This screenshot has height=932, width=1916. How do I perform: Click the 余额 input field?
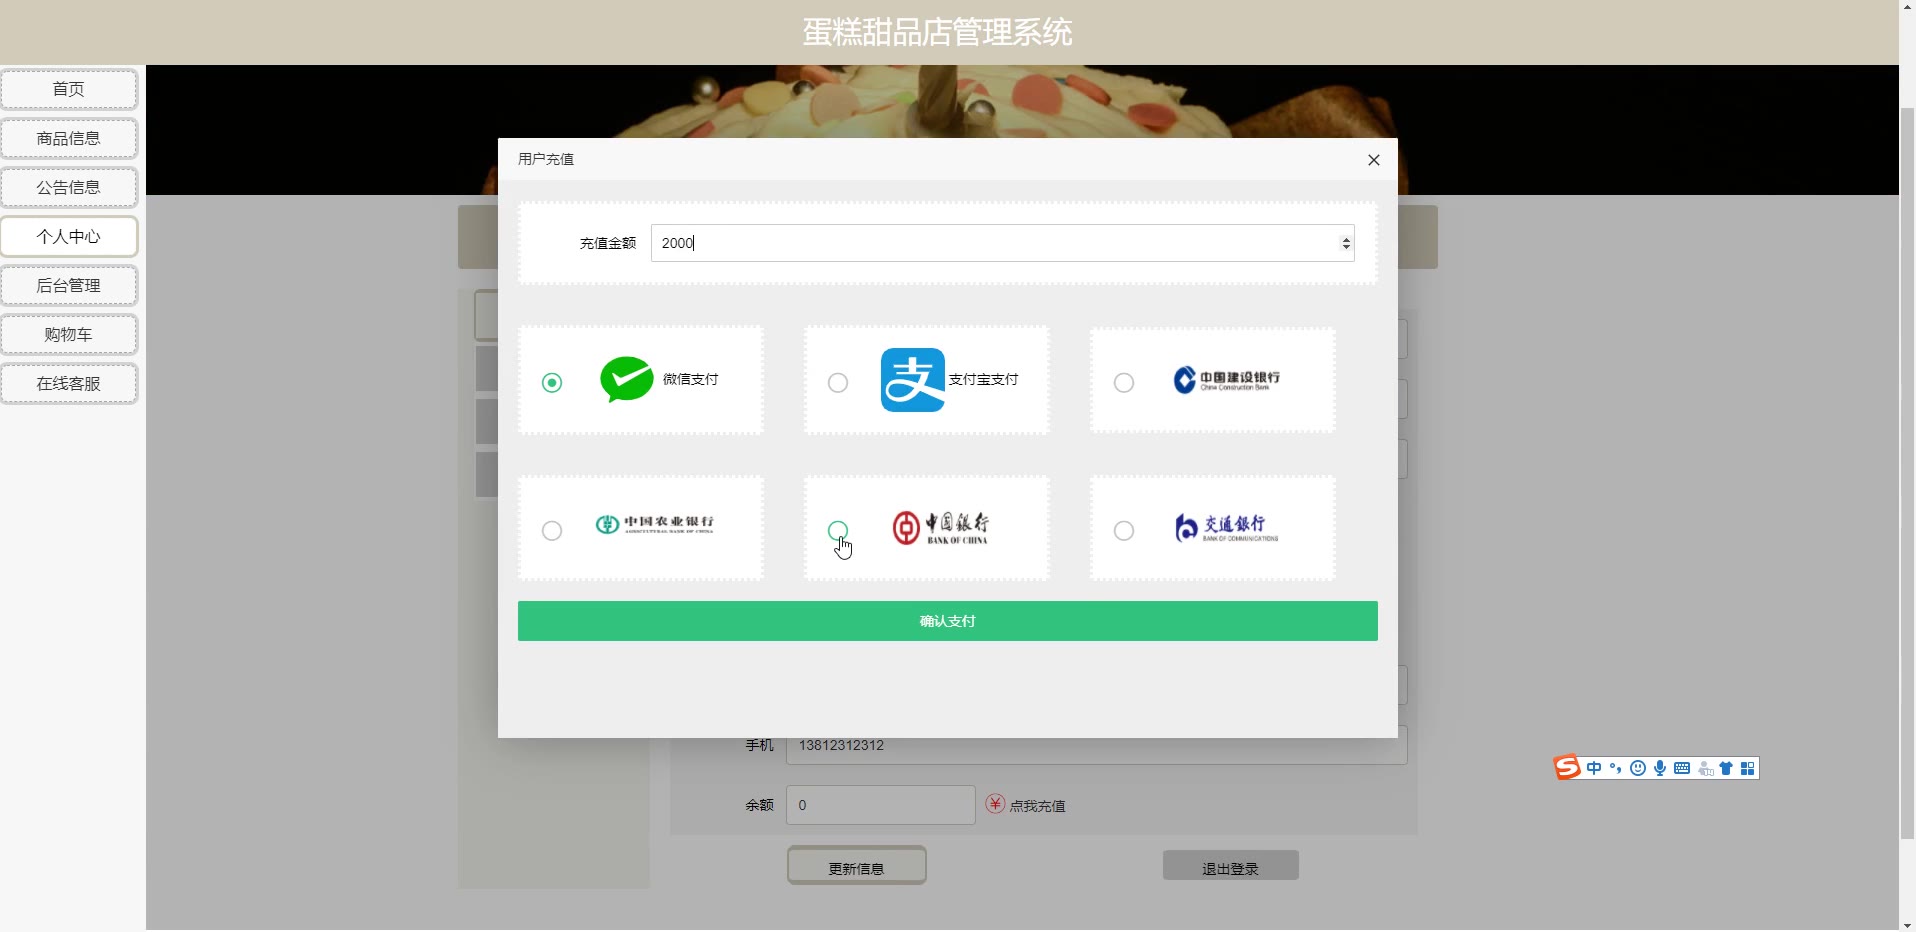881,805
